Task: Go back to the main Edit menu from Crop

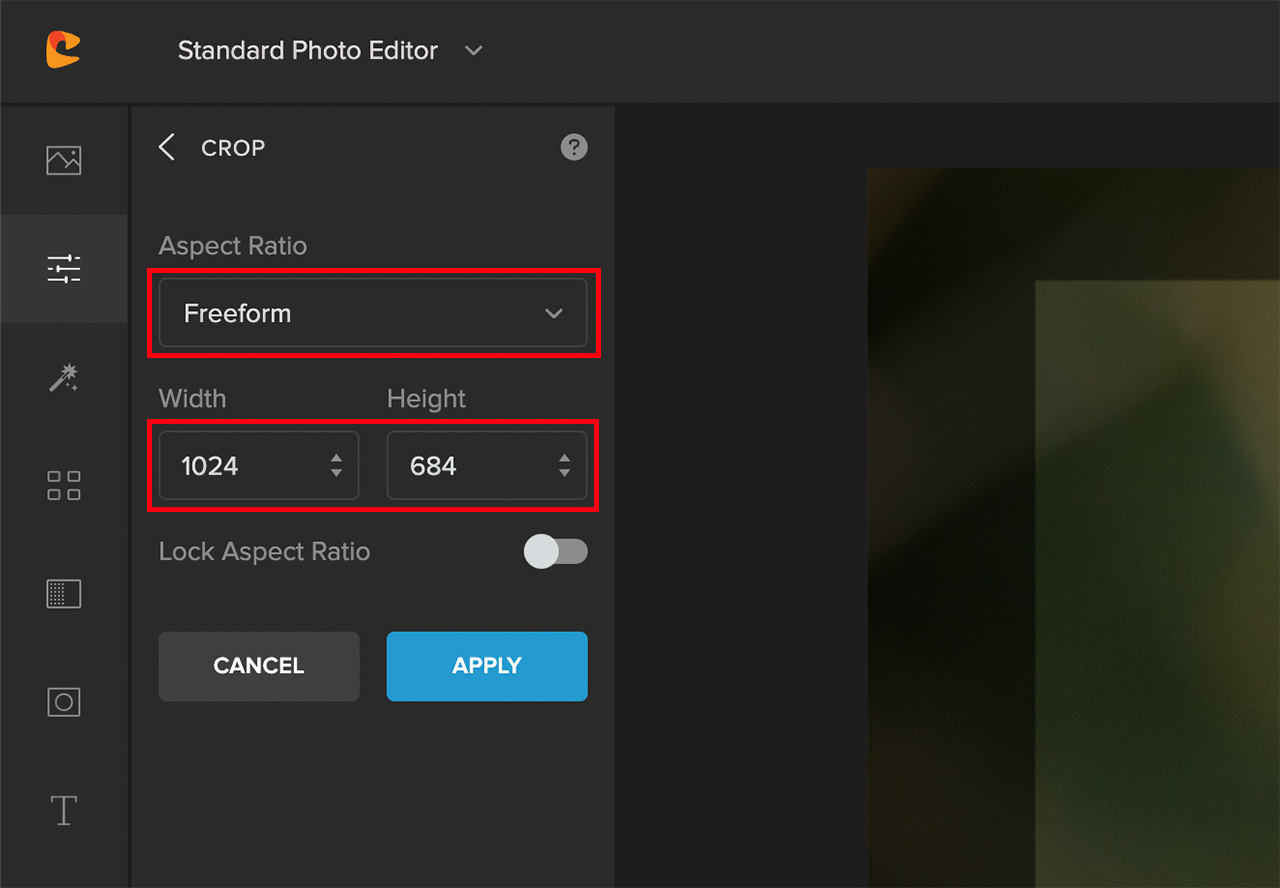Action: point(167,147)
